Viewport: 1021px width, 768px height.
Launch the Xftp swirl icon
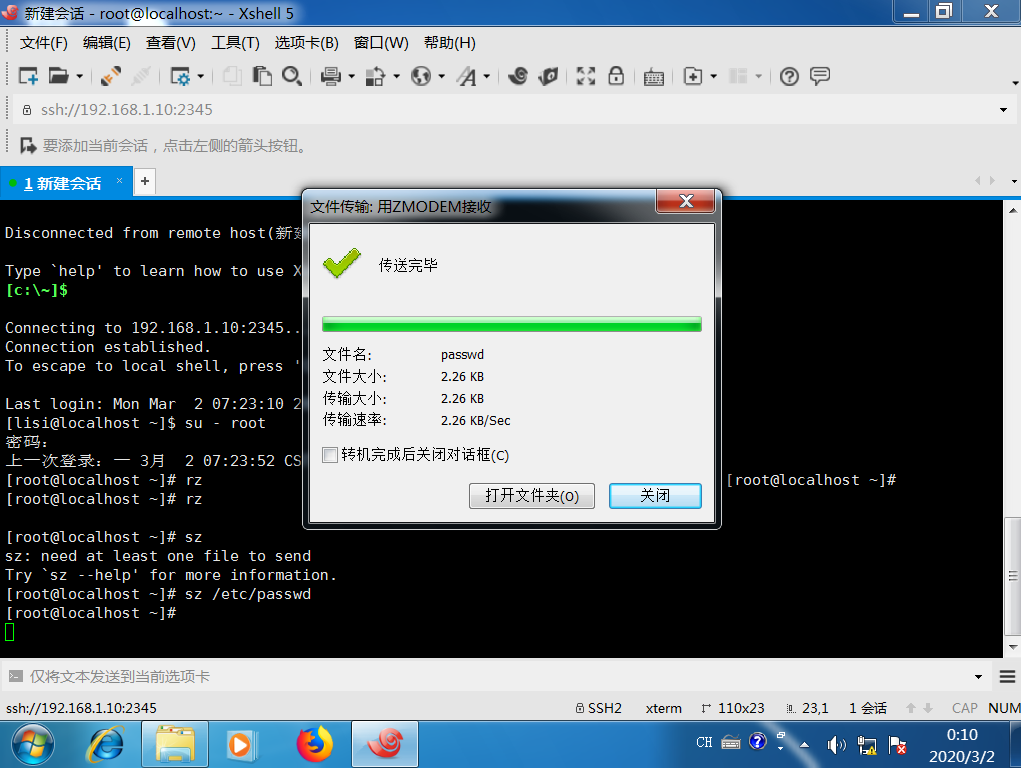point(518,76)
